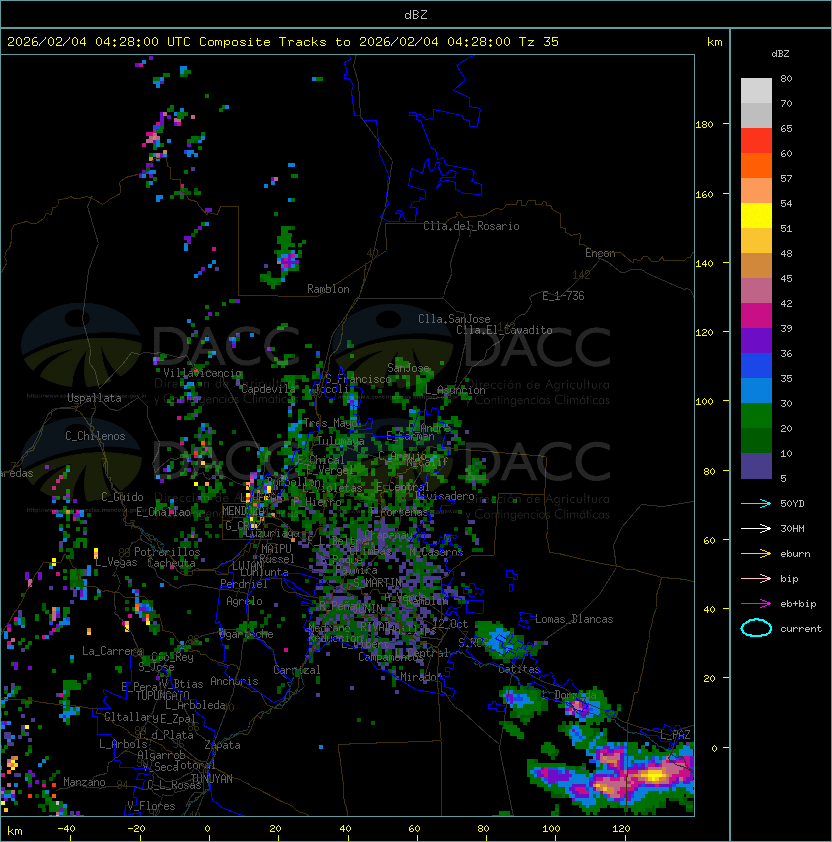Click the 'dBZ' title at top
832x842 pixels.
tap(416, 15)
